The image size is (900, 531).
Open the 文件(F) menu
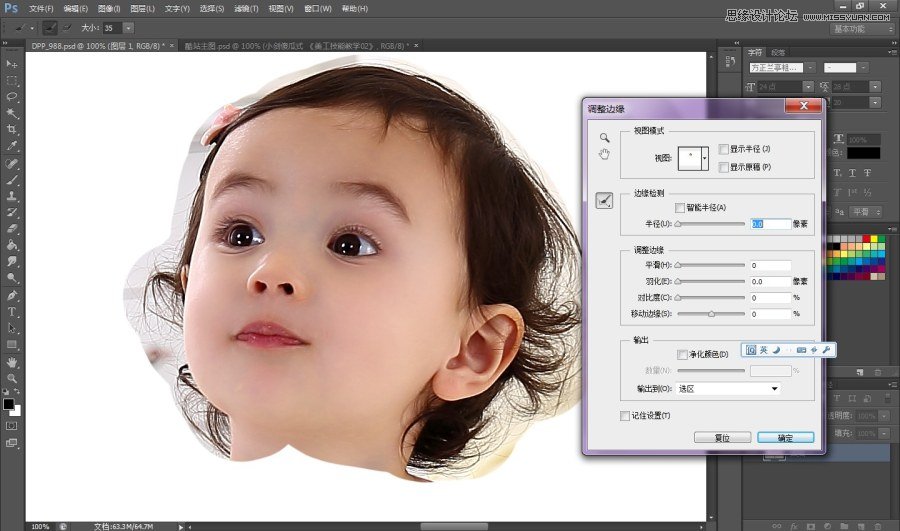coord(41,9)
